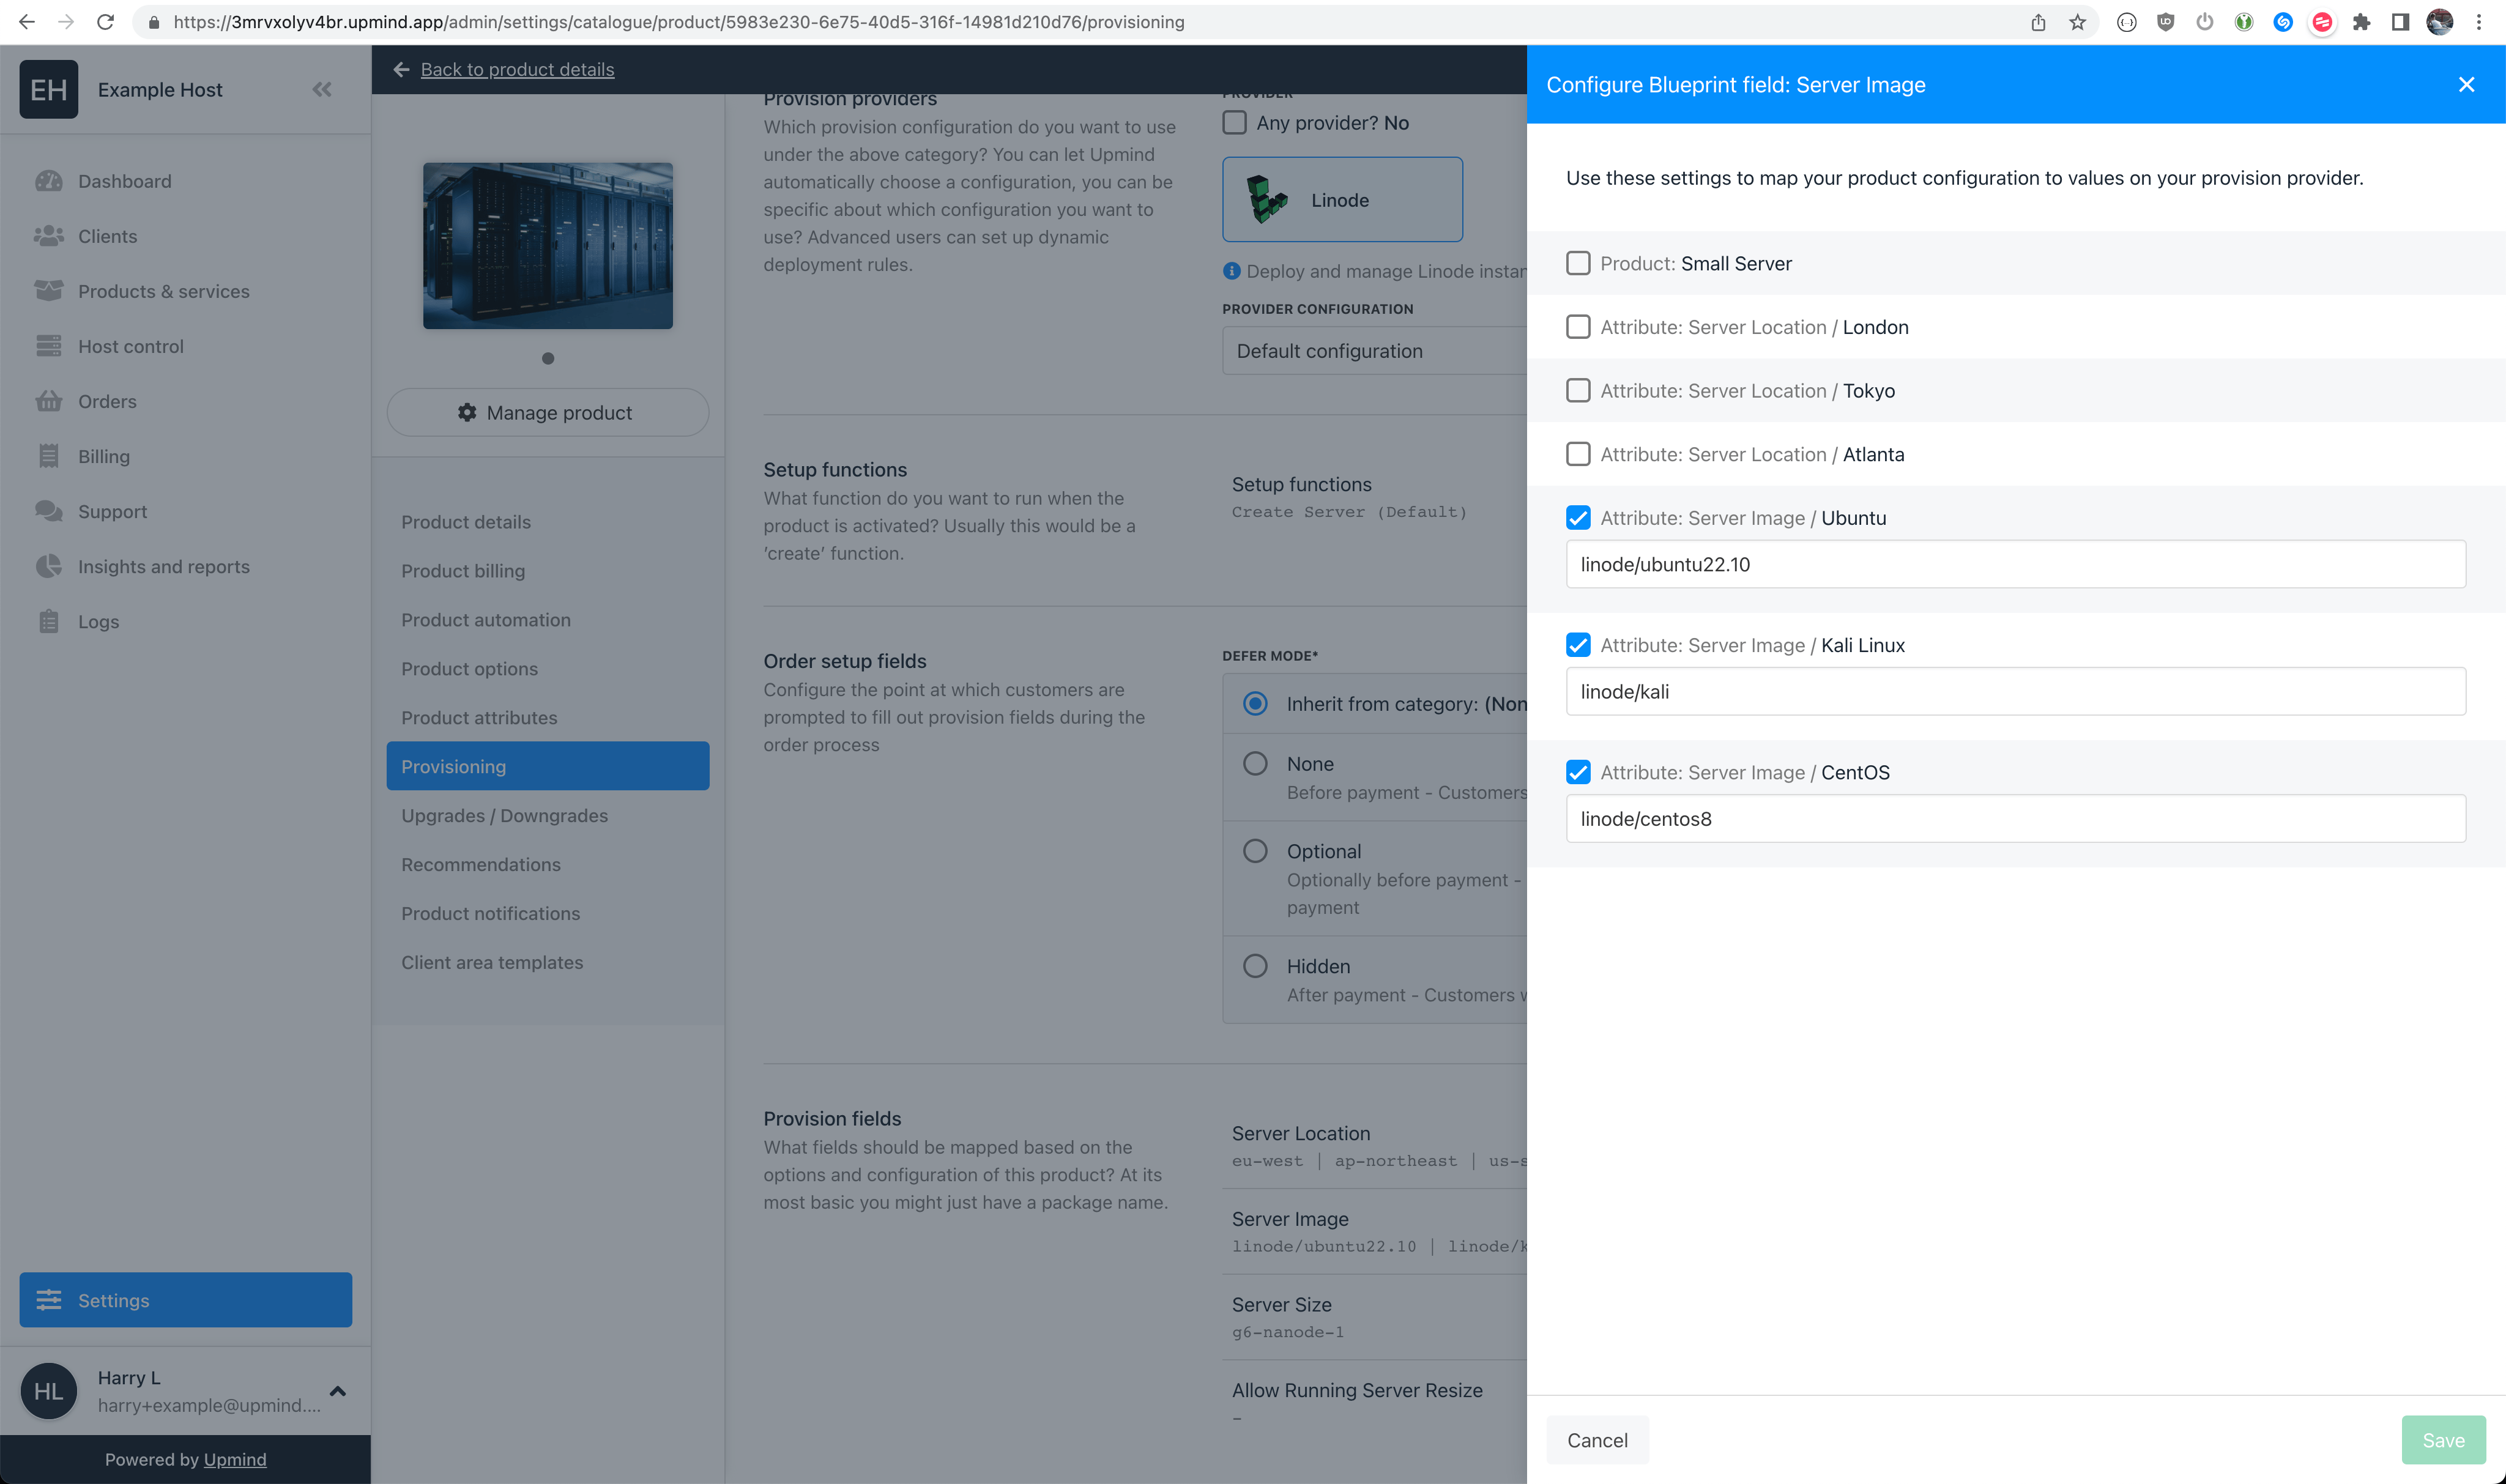Open Product details section

coord(466,522)
